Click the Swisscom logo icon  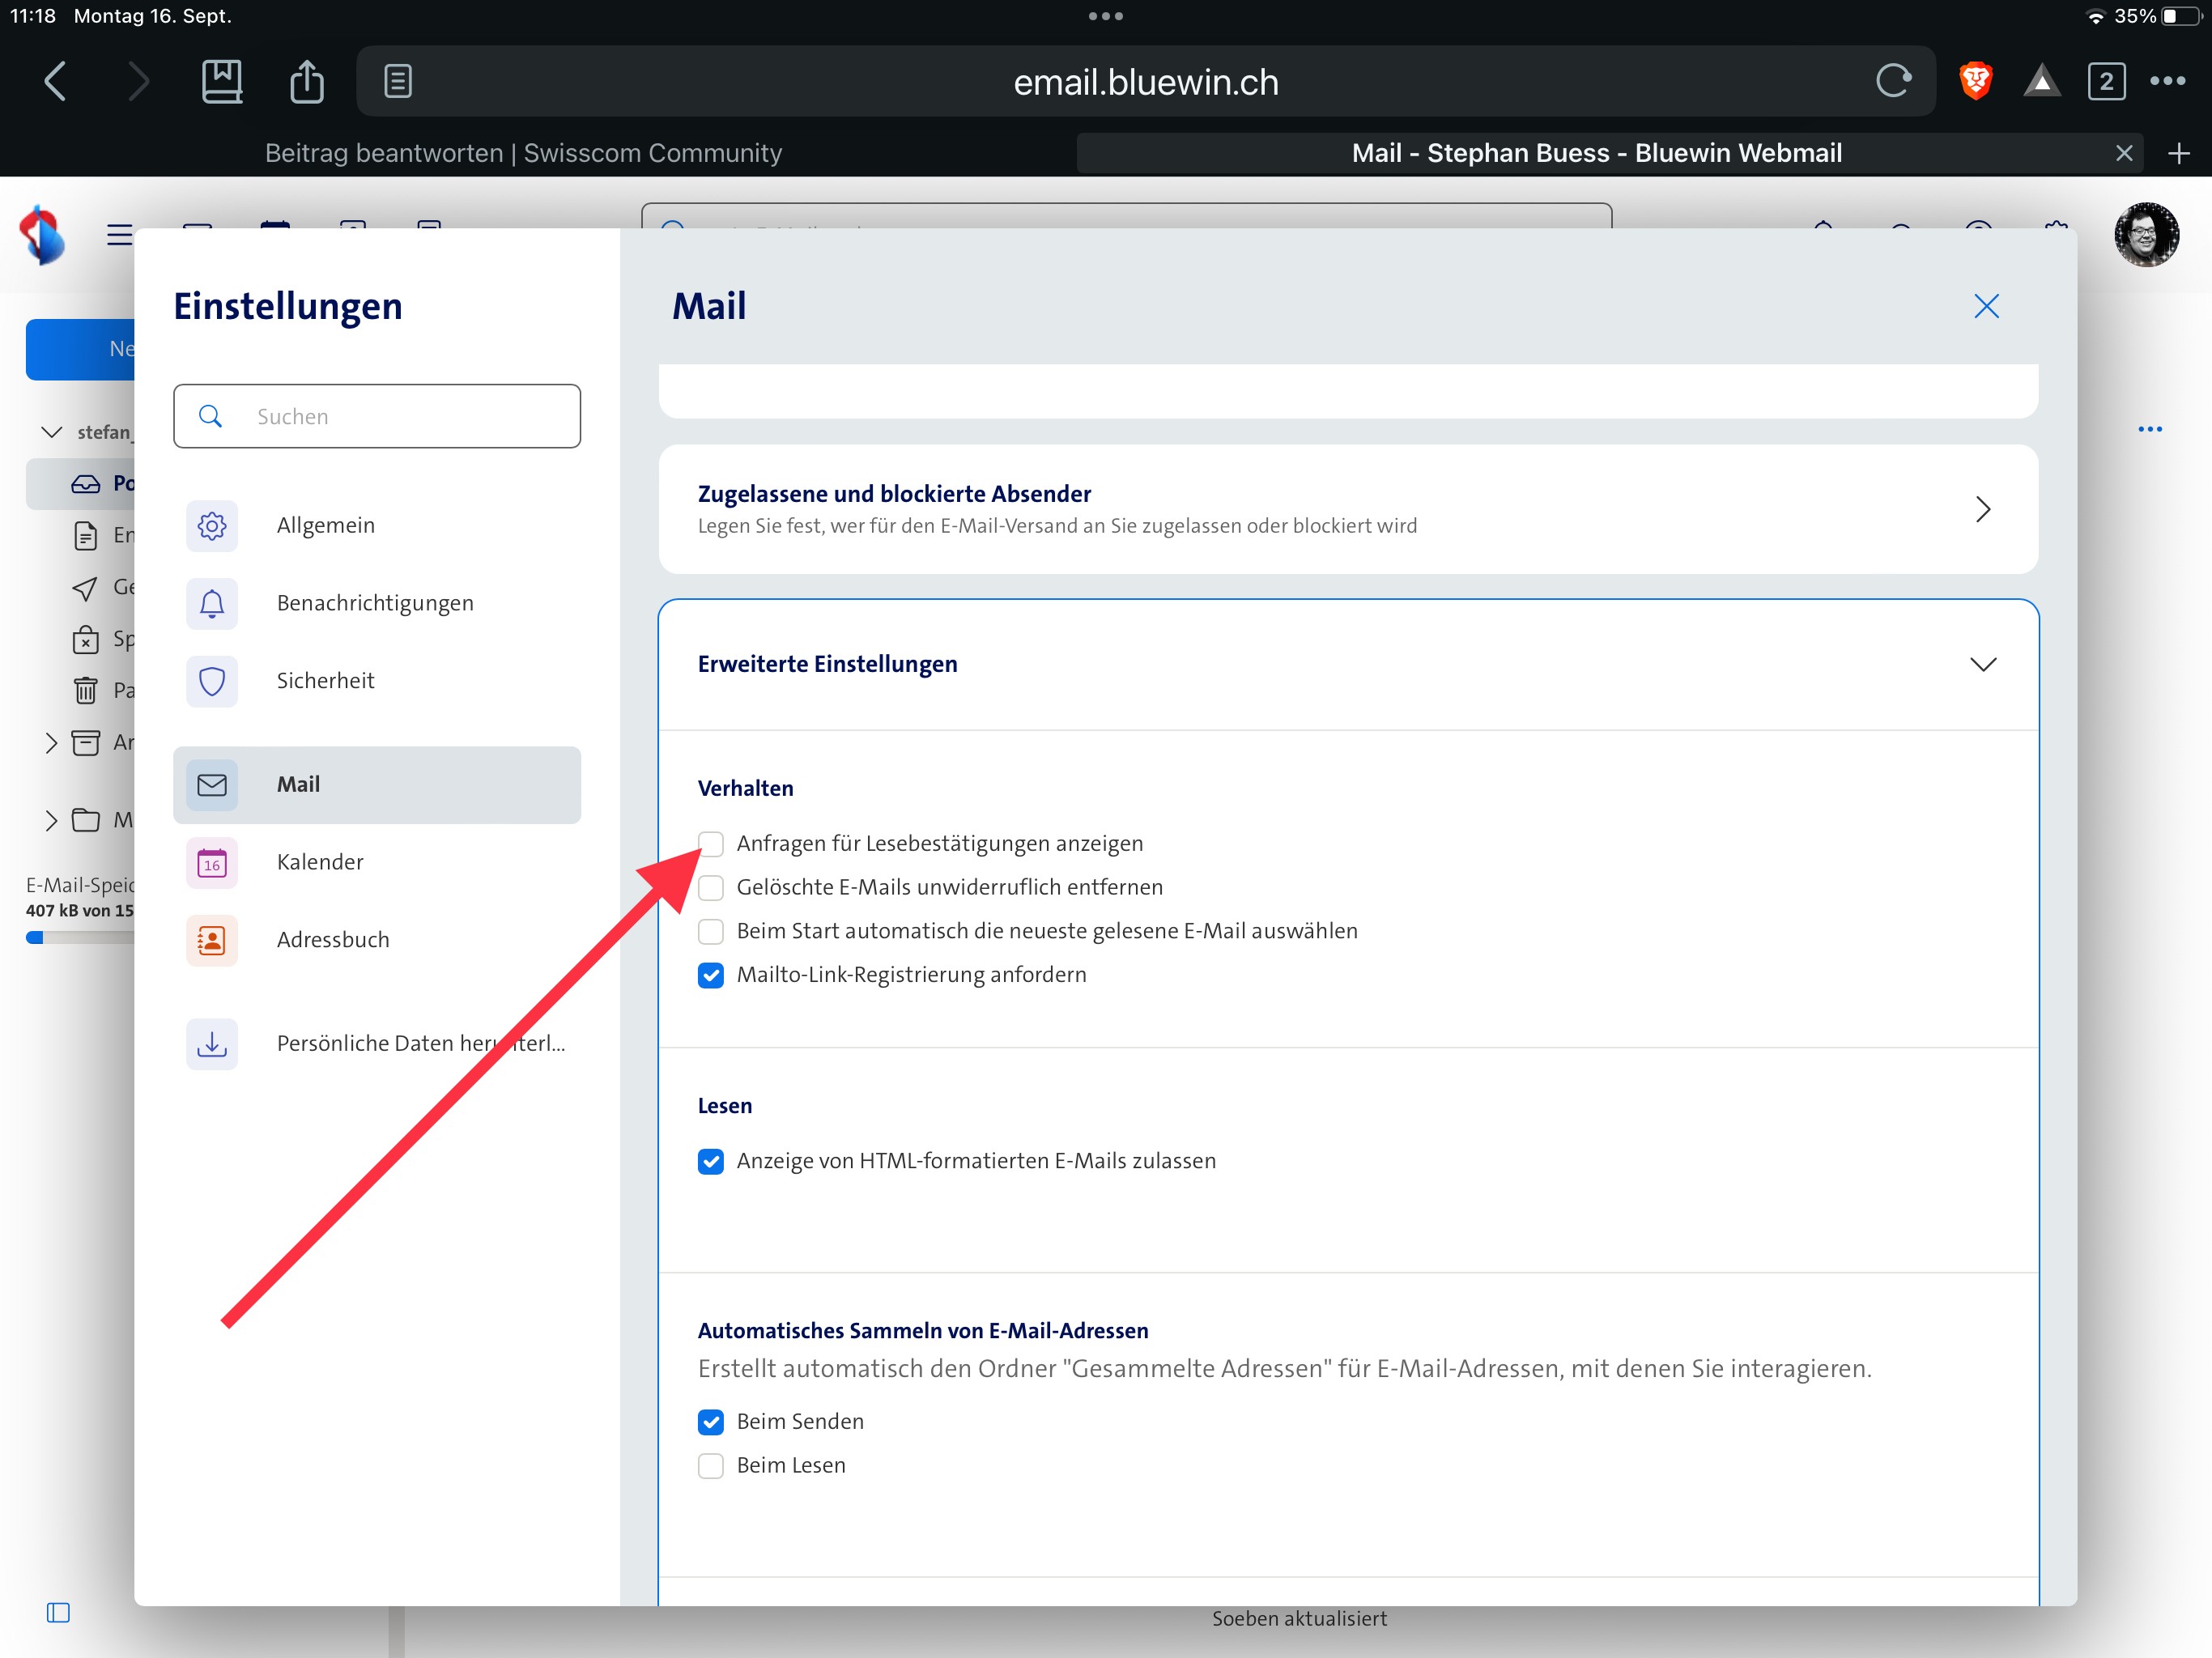pos(42,235)
